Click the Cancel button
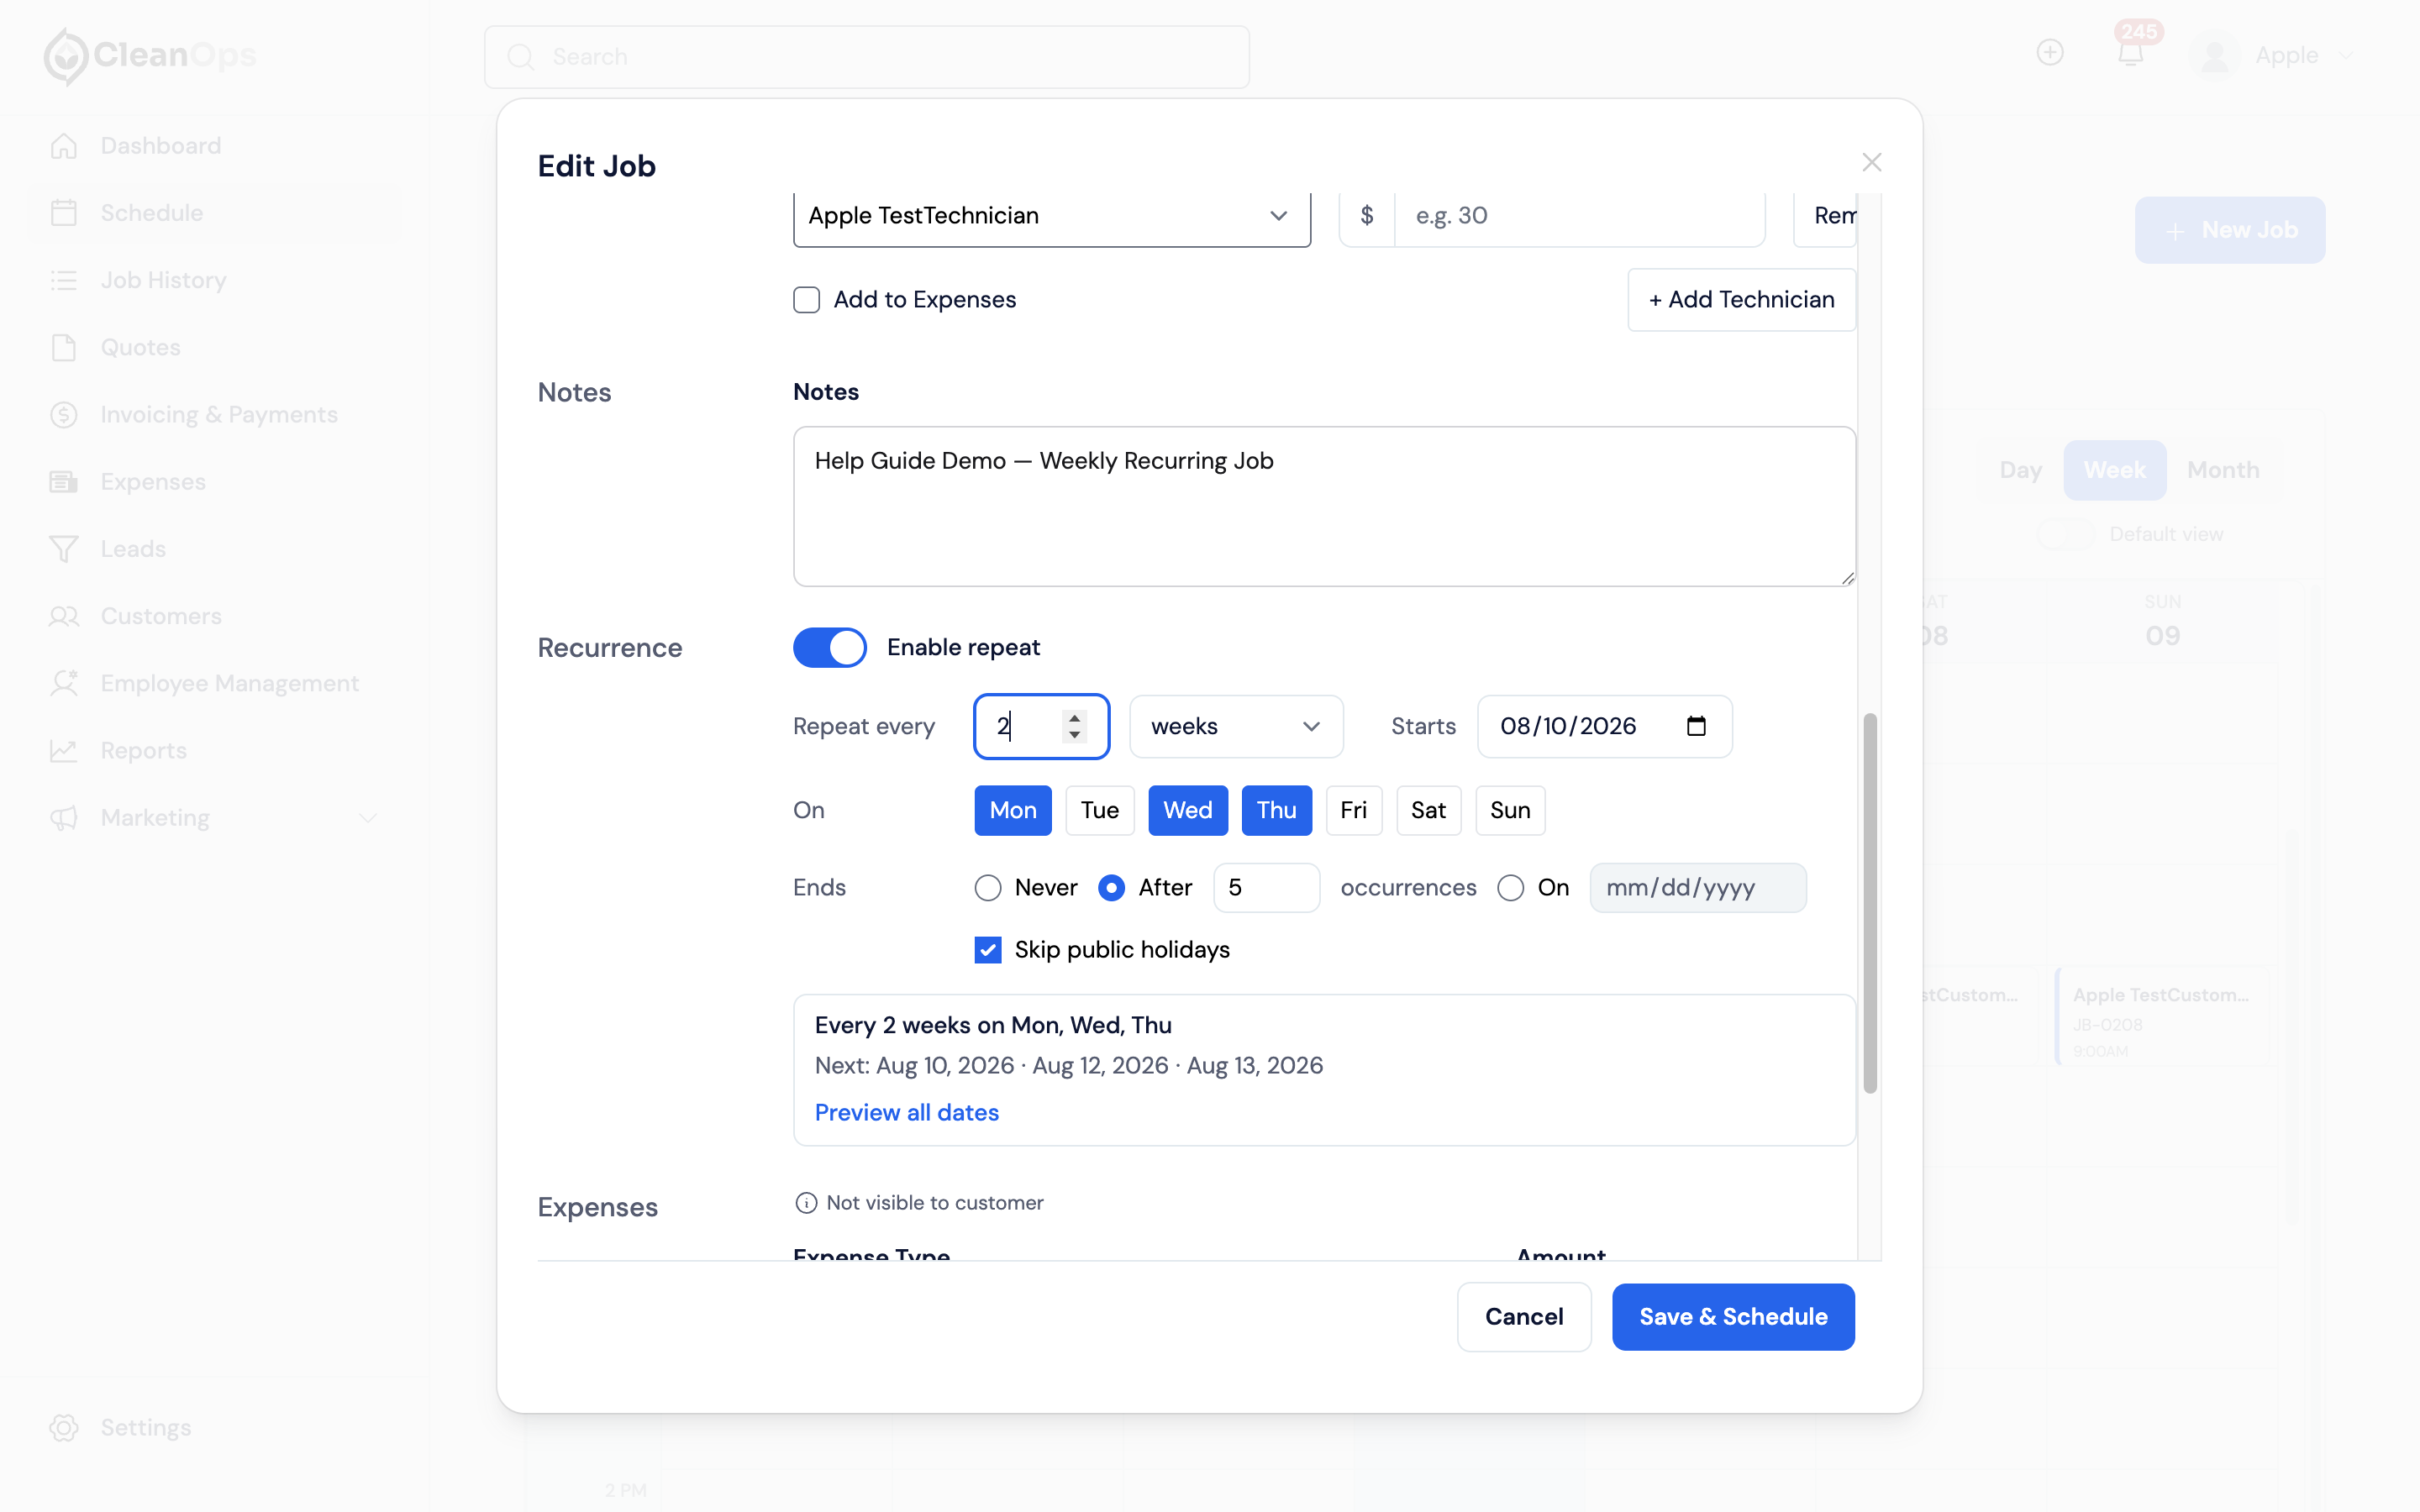Viewport: 2420px width, 1512px height. pos(1523,1317)
